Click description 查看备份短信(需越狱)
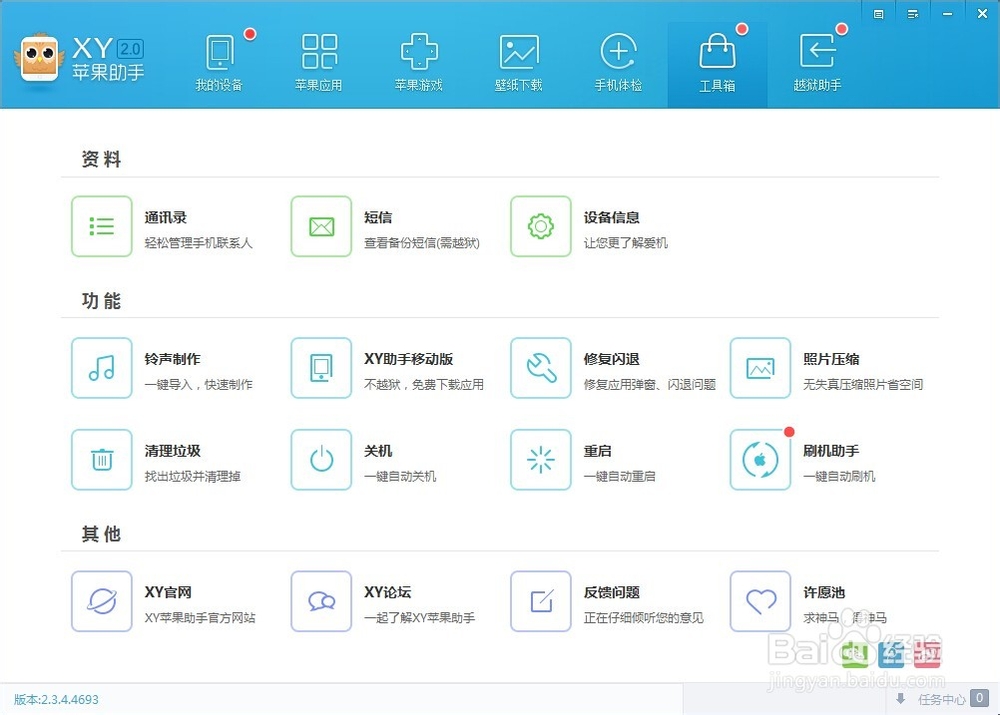 422,243
